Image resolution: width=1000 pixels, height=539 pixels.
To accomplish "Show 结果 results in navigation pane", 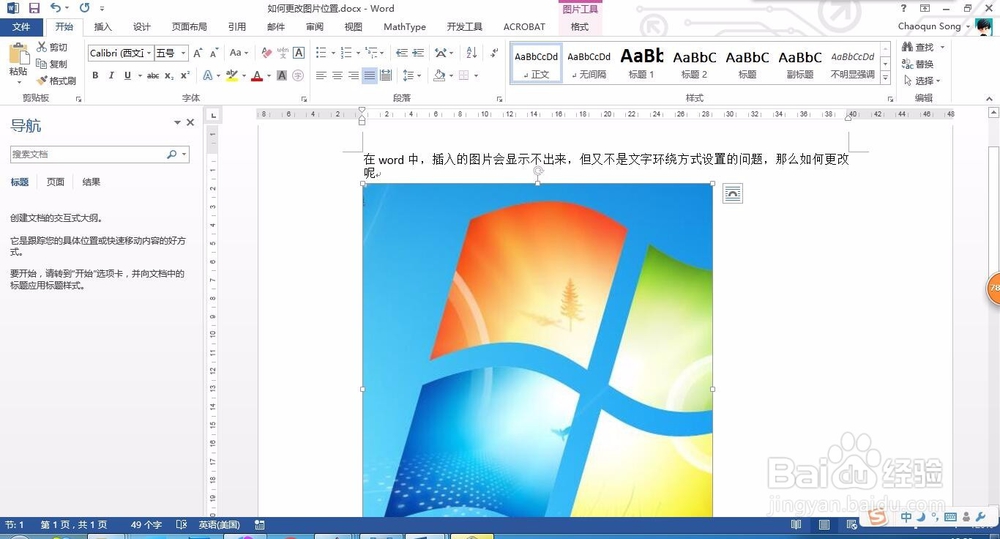I will (91, 182).
